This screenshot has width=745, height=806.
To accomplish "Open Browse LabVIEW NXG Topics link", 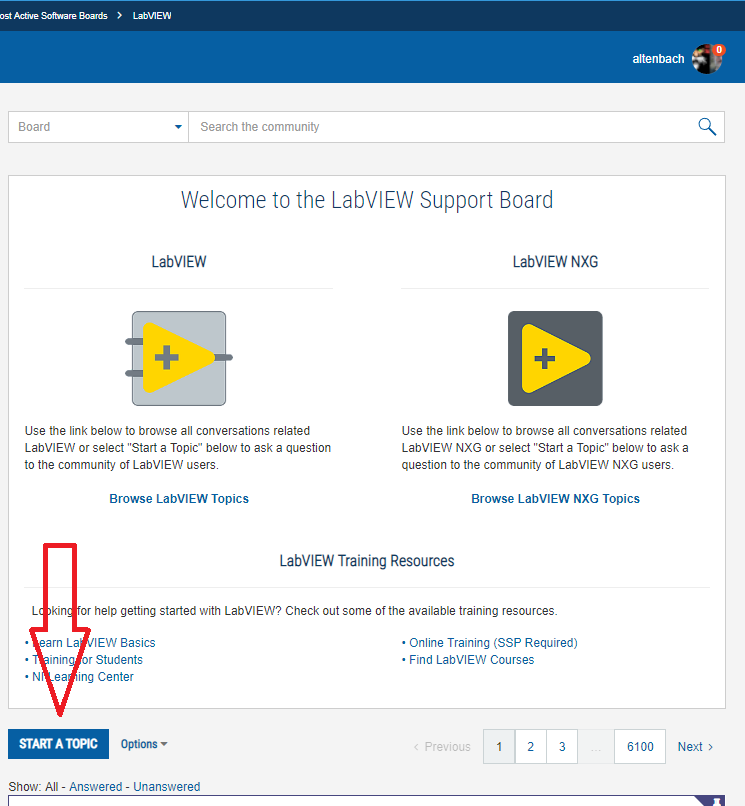I will [555, 499].
